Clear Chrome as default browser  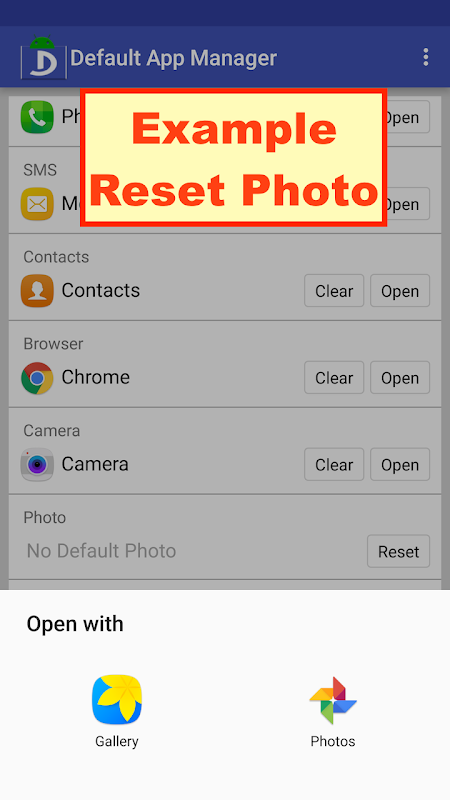click(x=334, y=378)
